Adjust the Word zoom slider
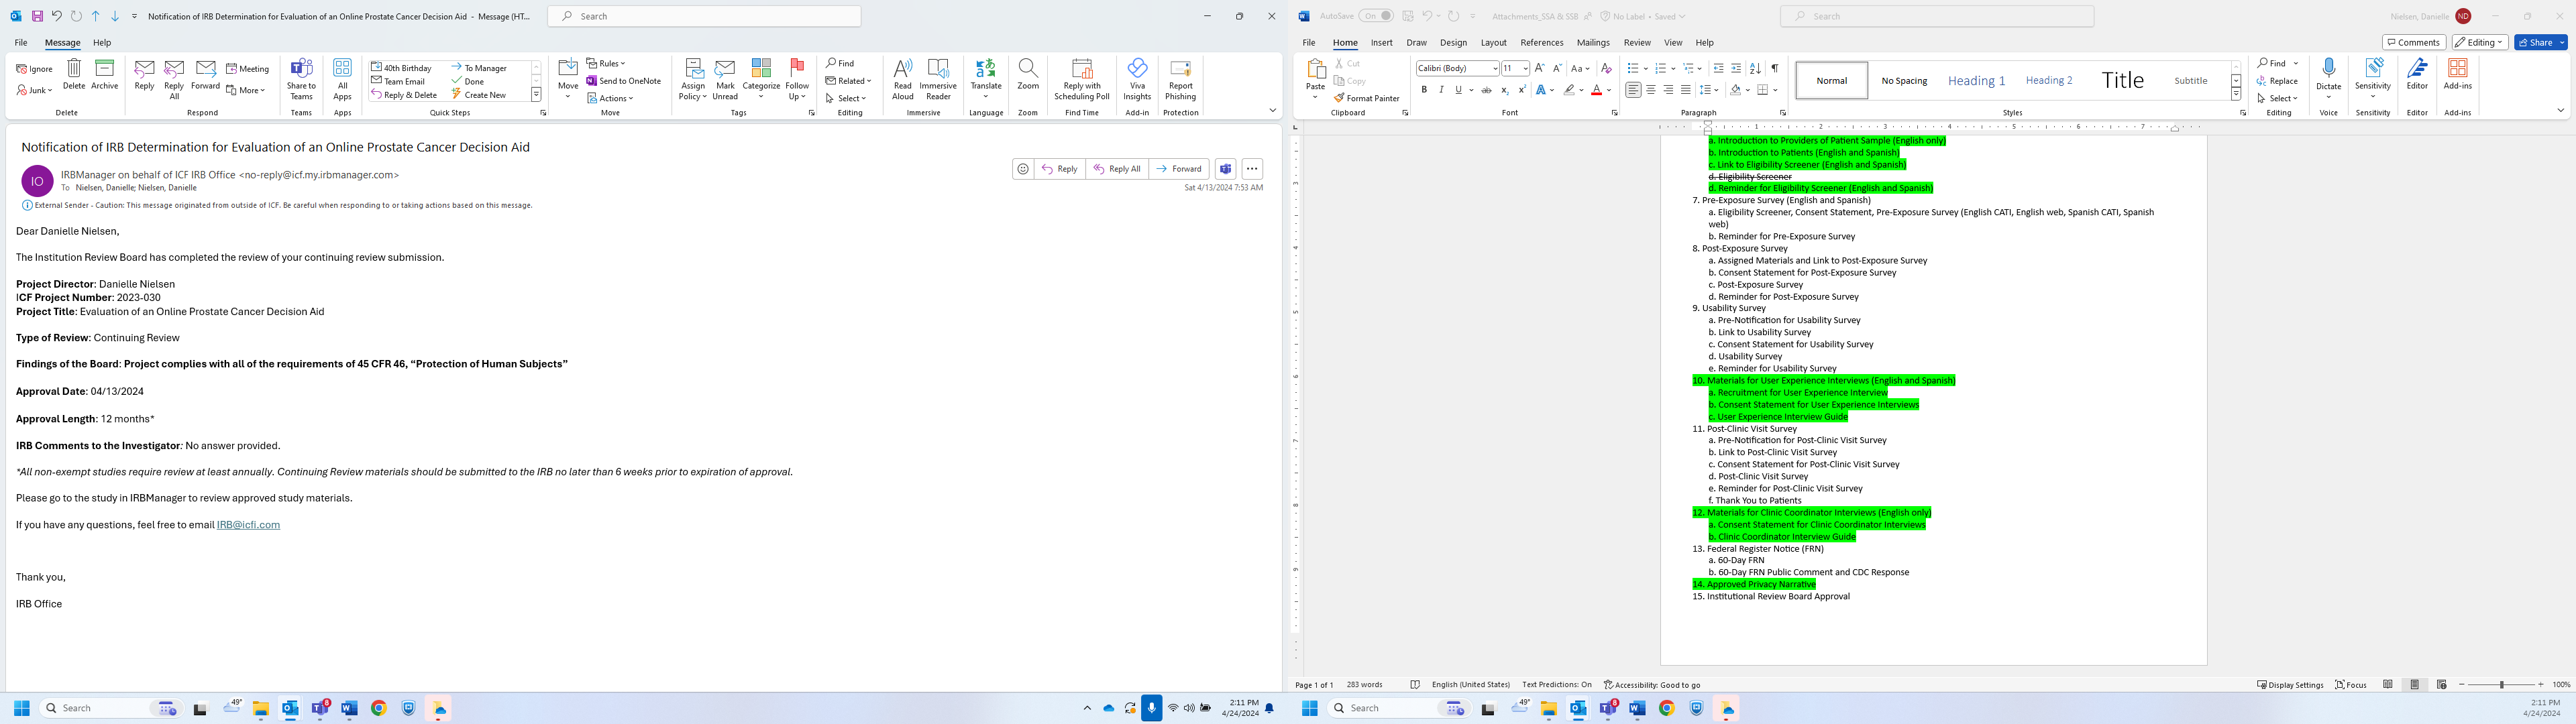The image size is (2576, 724). point(2501,685)
